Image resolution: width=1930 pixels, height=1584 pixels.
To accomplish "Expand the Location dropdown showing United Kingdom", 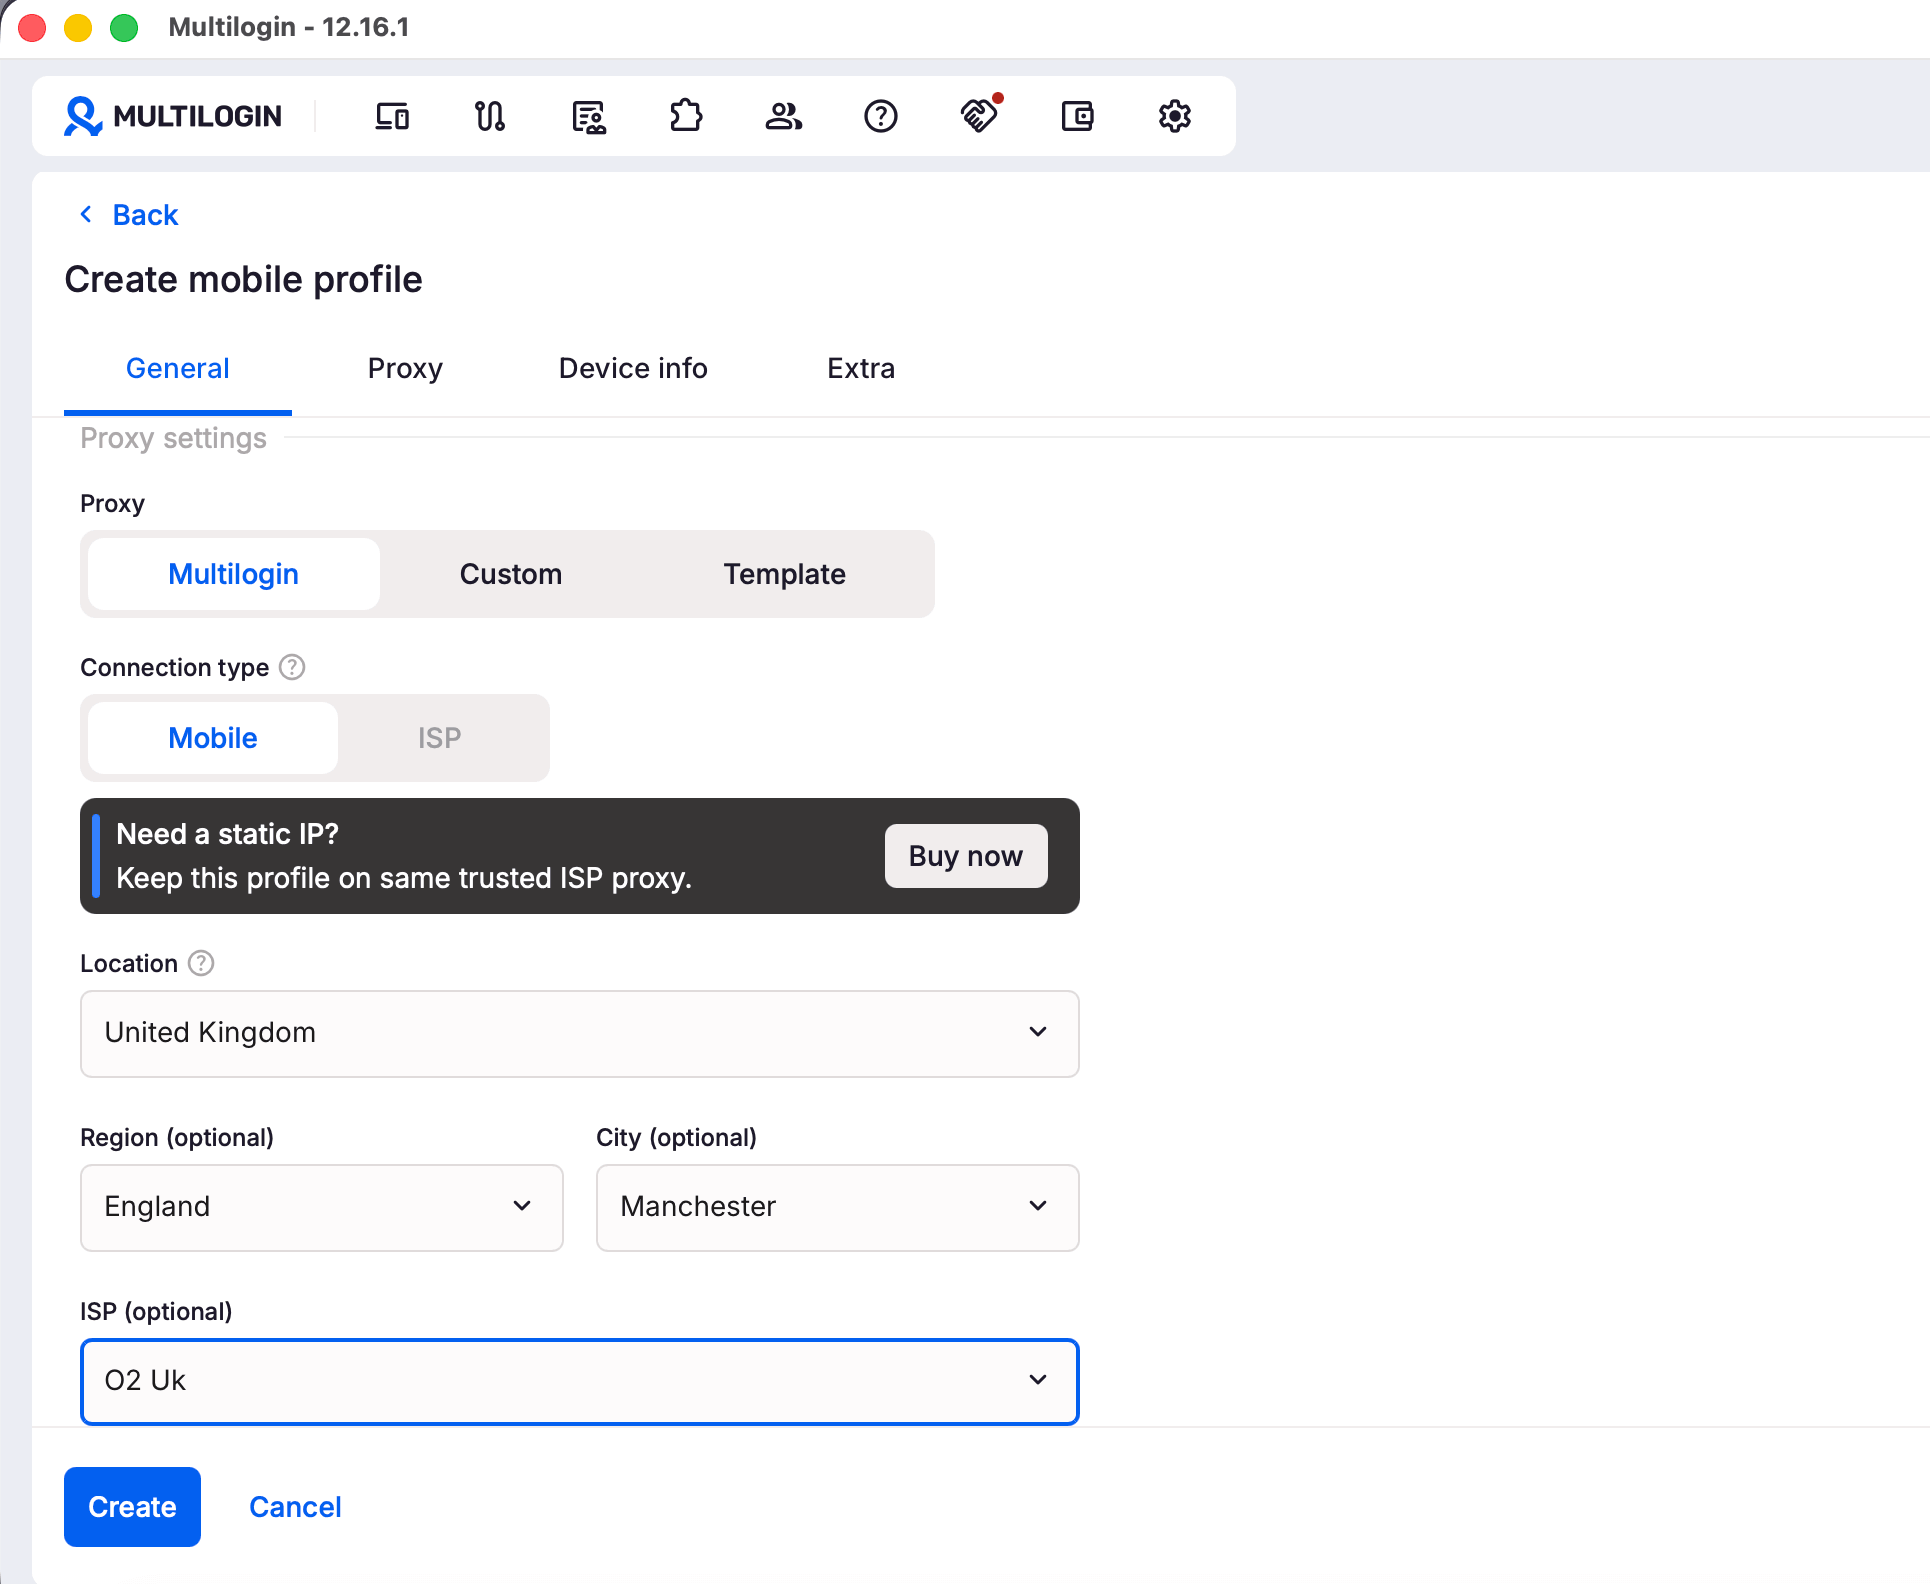I will [580, 1033].
